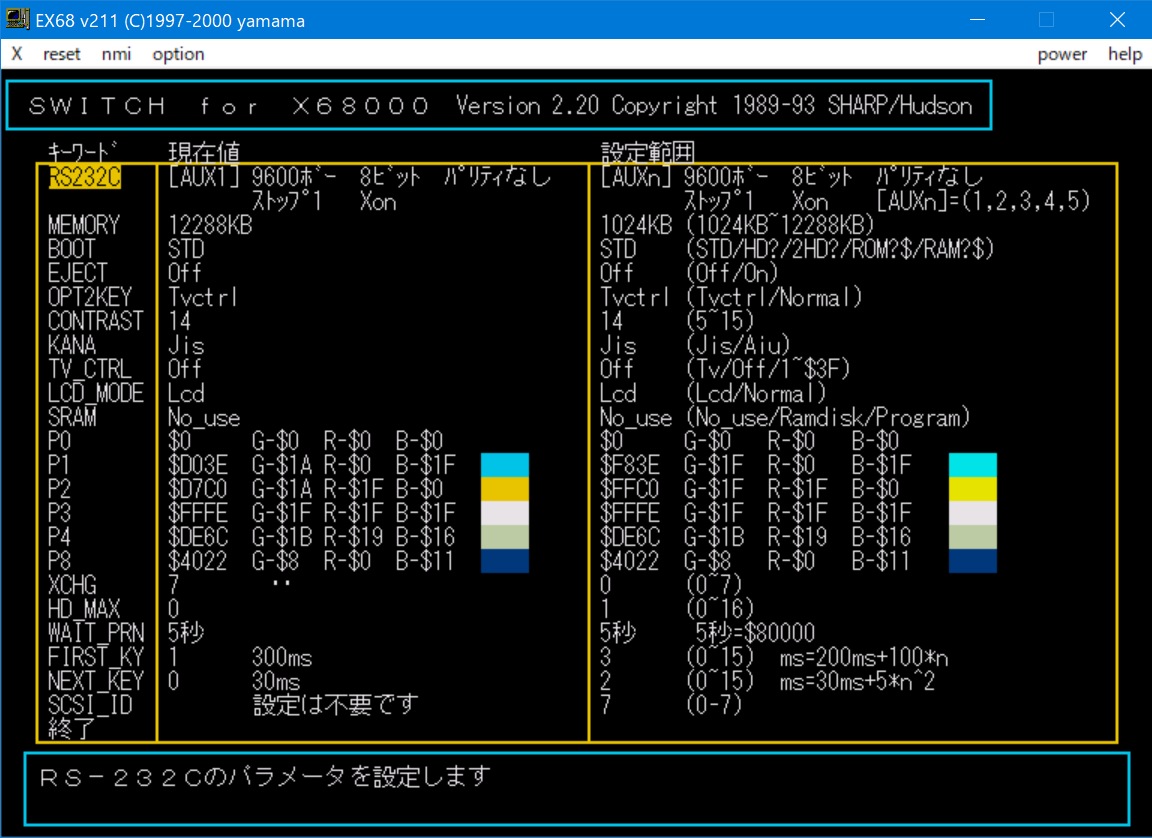Select the XCHG keyword row
This screenshot has height=838, width=1152.
(72, 585)
